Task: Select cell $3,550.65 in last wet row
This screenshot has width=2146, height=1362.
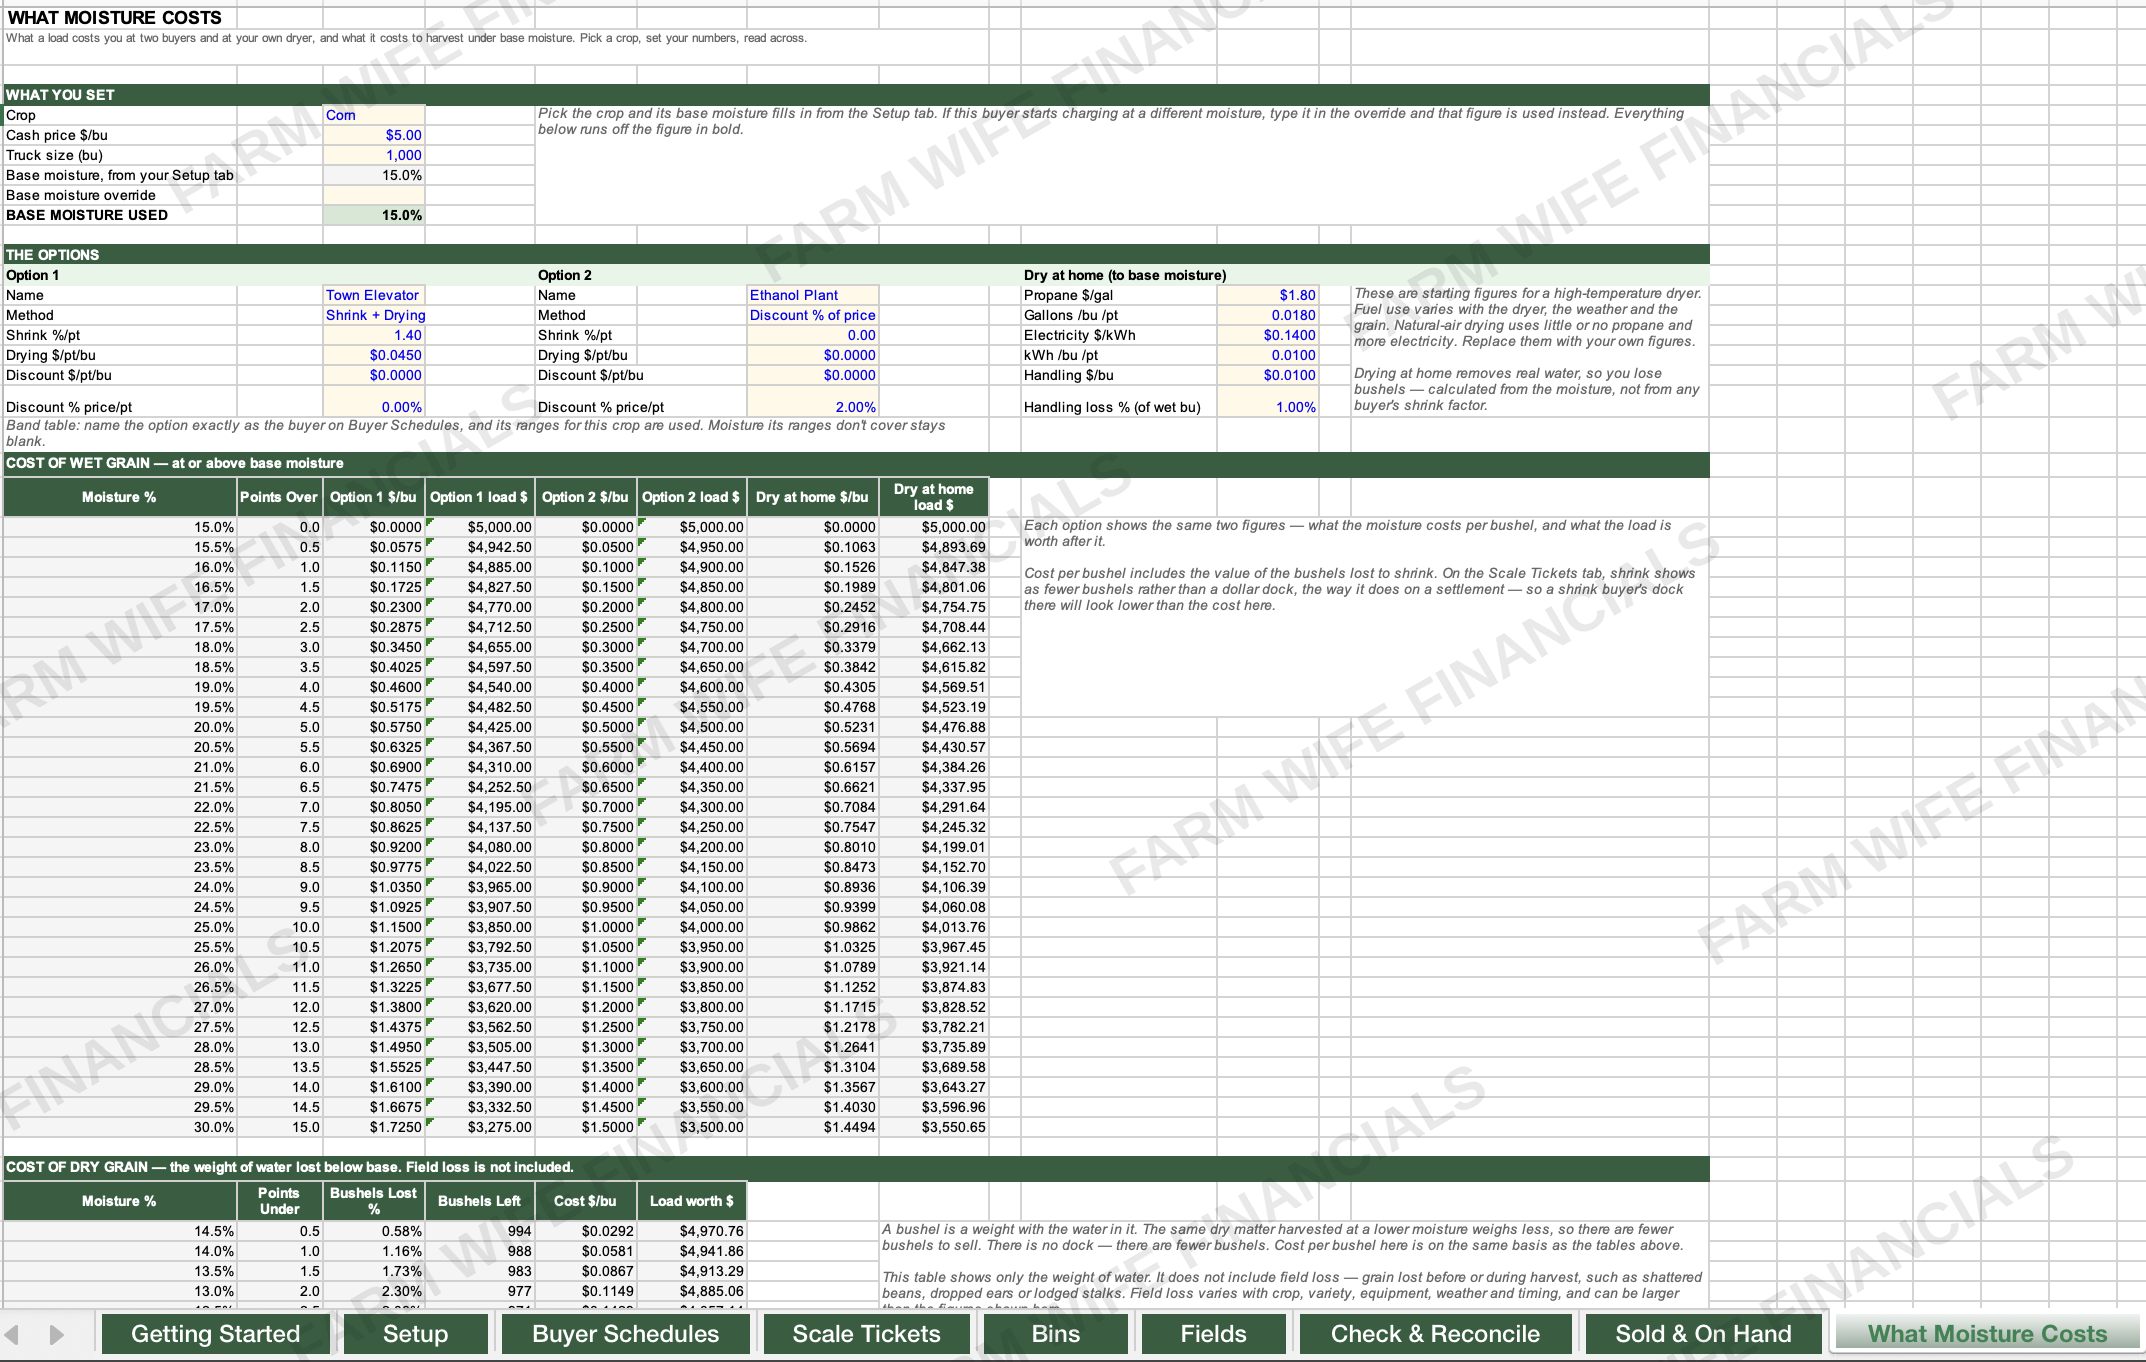Action: tap(934, 1127)
